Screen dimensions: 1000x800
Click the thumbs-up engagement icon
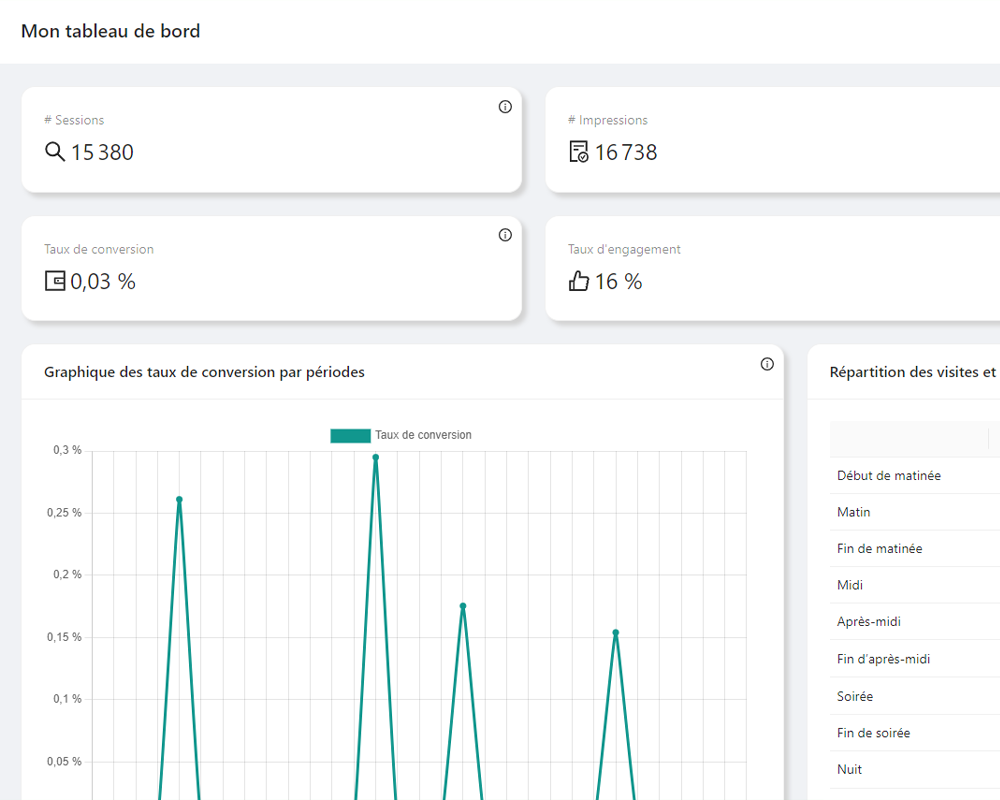click(579, 281)
